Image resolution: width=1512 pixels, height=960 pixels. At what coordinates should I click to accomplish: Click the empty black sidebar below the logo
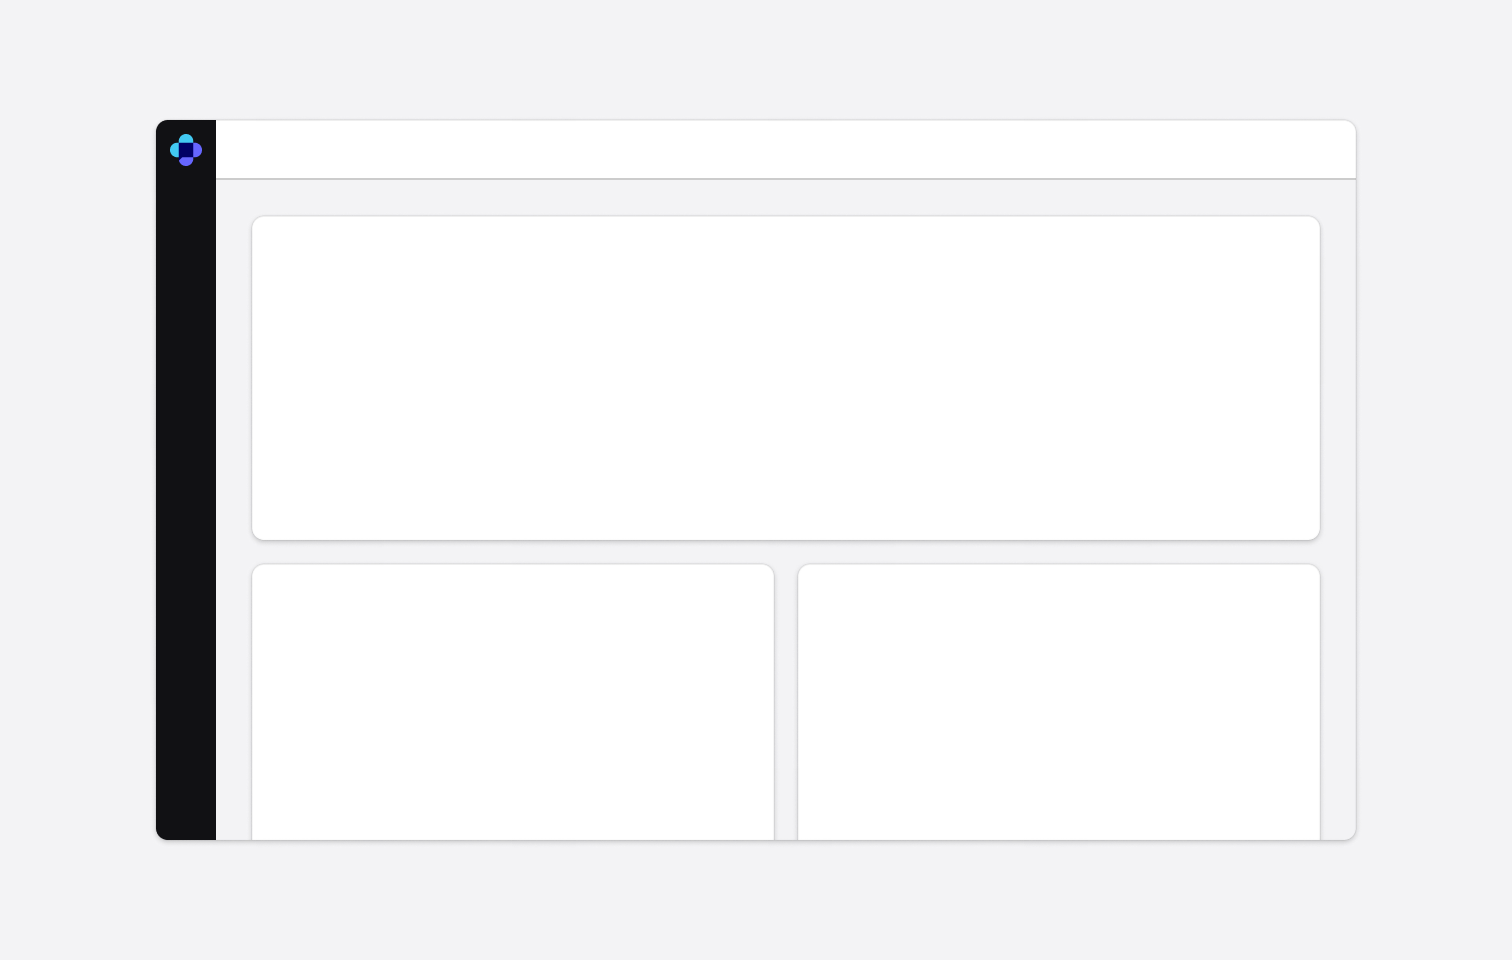[186, 500]
